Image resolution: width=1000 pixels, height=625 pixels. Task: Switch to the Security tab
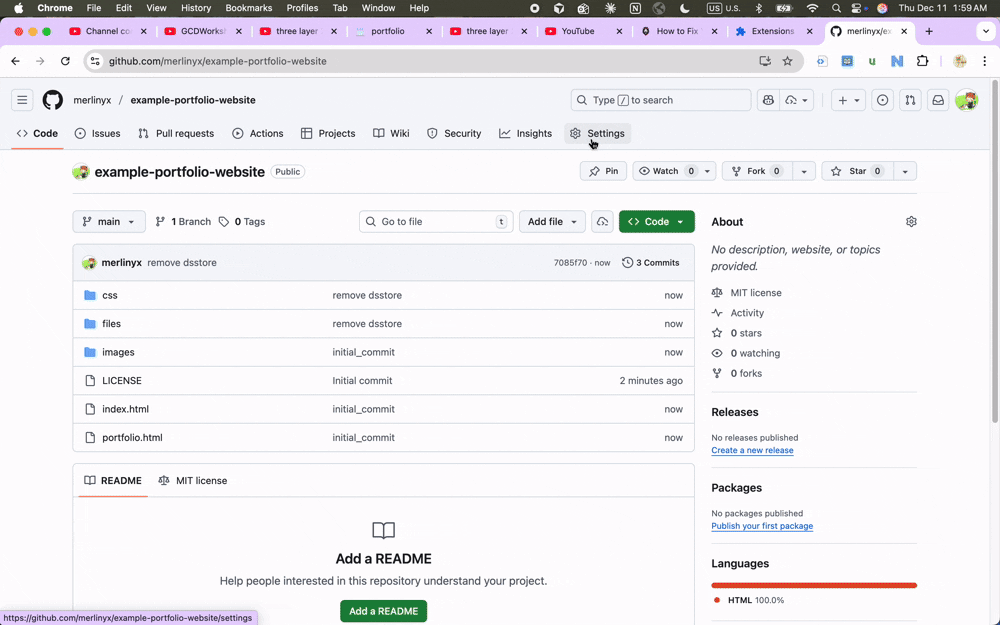(454, 133)
